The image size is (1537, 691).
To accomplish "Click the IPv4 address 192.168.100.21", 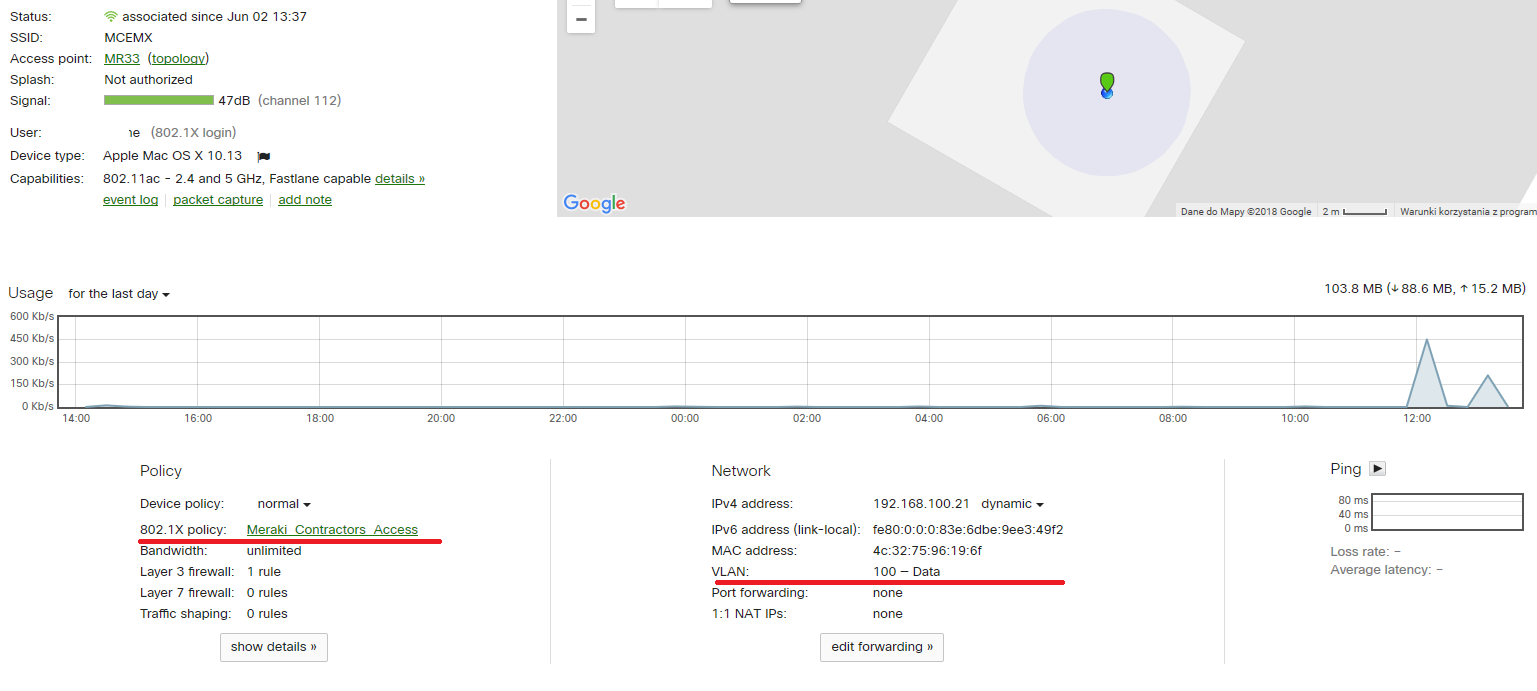I will tap(922, 504).
